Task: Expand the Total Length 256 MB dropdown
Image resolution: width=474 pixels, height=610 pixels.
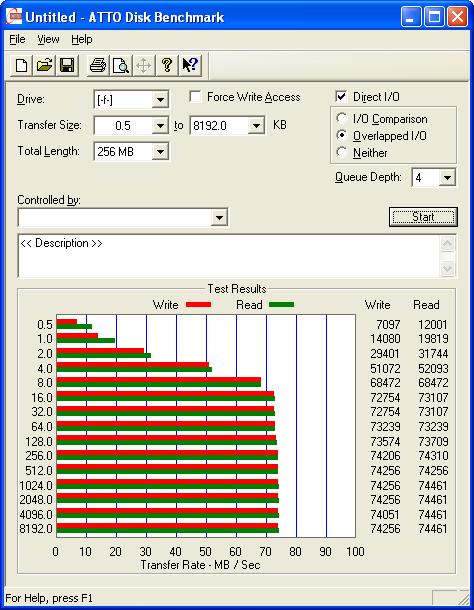Action: (x=160, y=152)
